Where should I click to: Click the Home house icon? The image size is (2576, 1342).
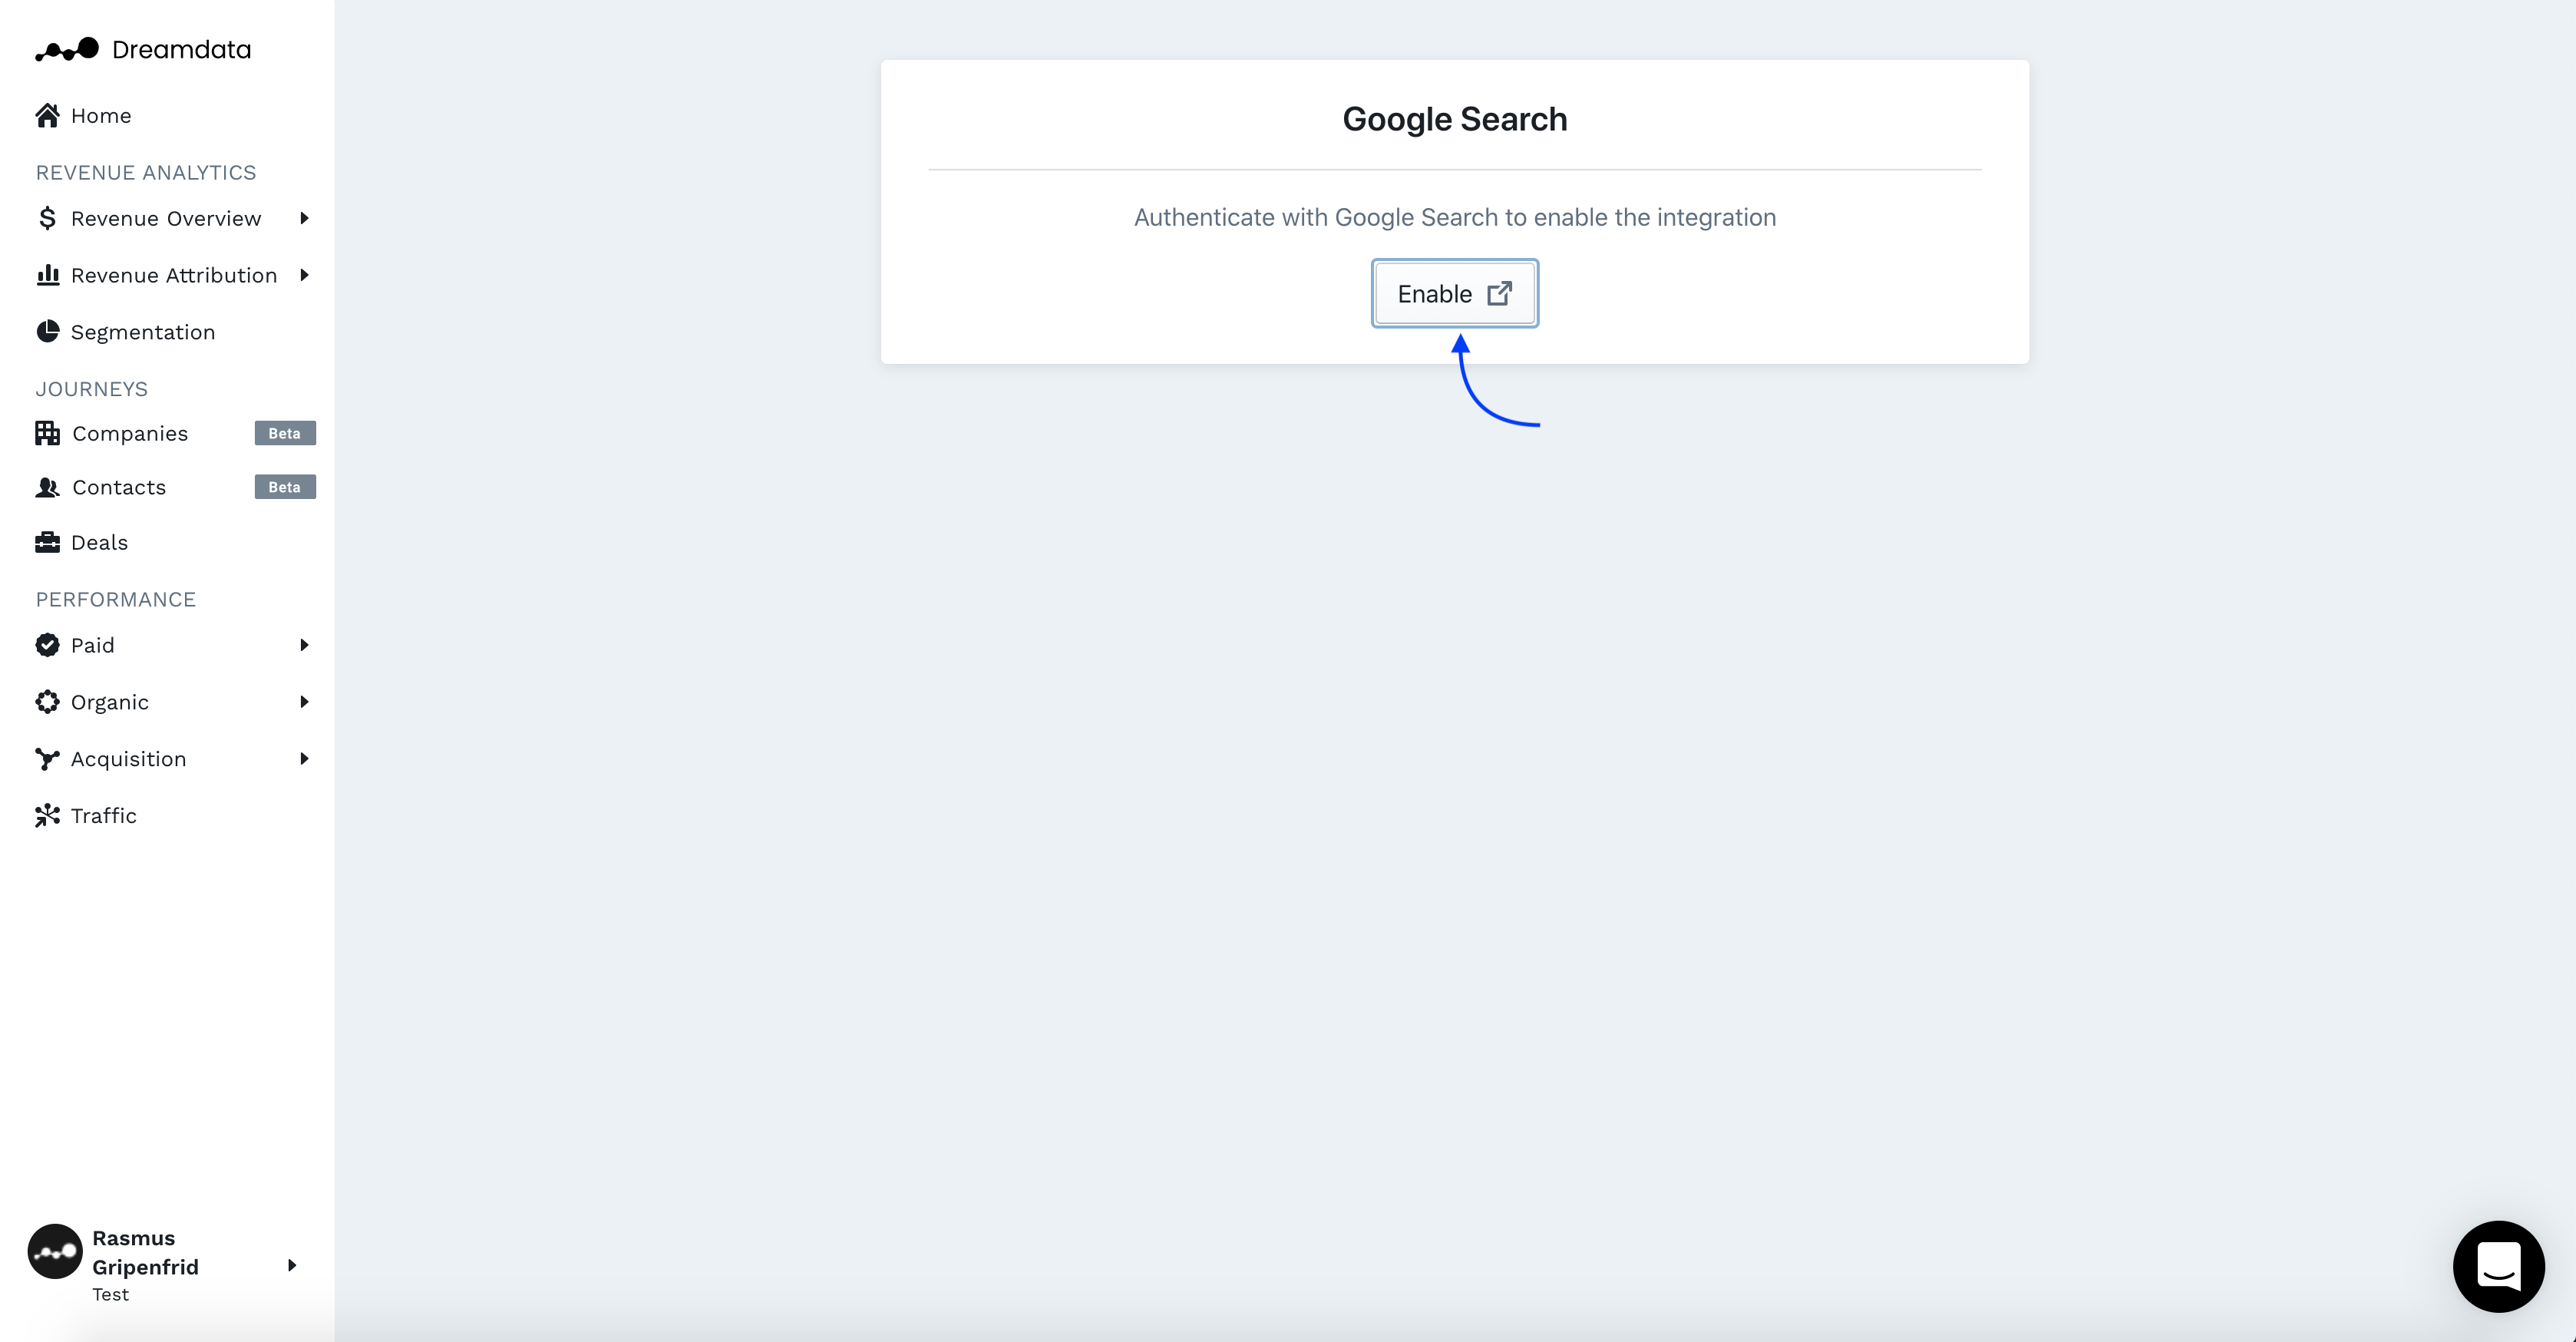pyautogui.click(x=47, y=116)
